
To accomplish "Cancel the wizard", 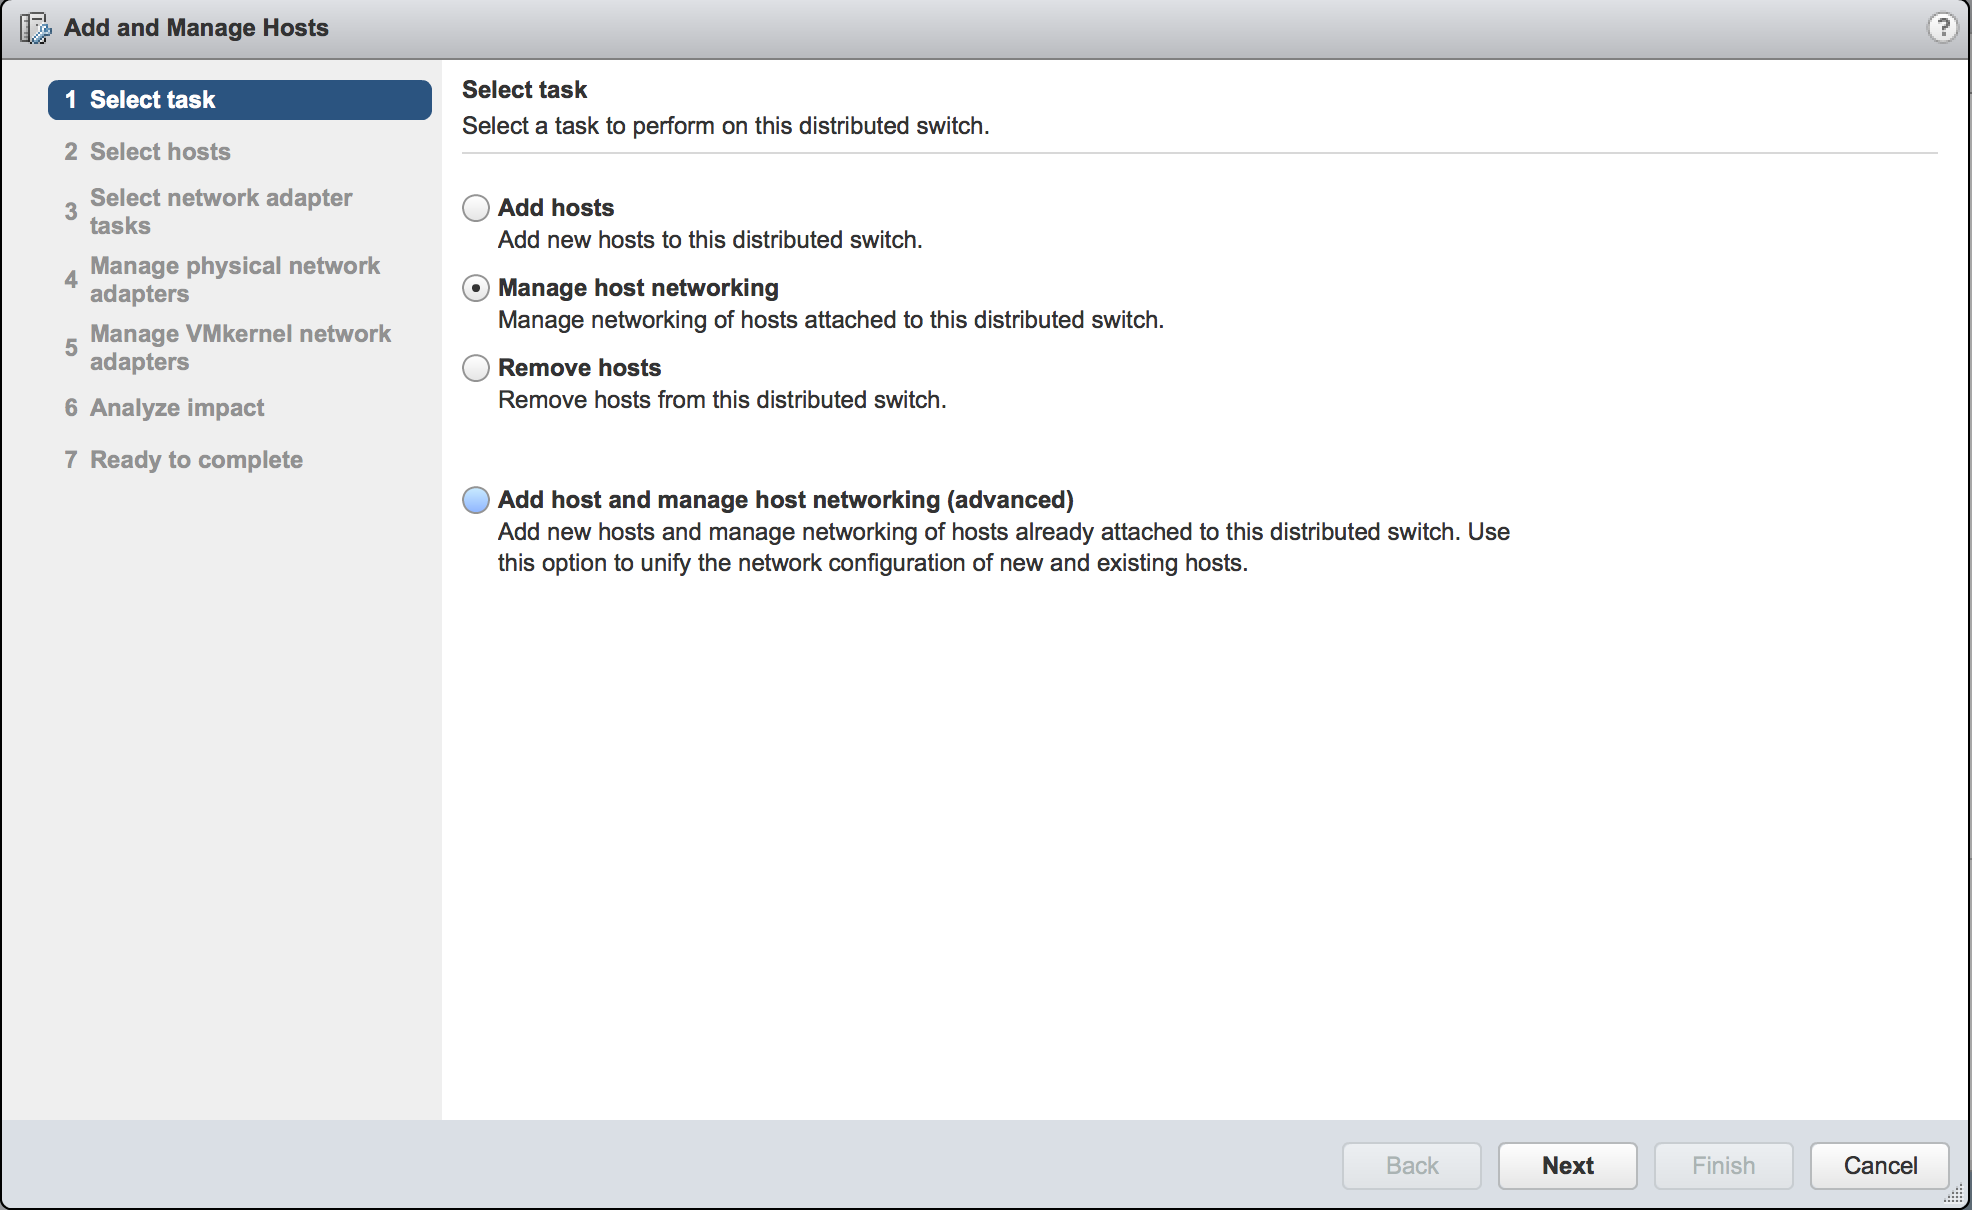I will (x=1879, y=1166).
